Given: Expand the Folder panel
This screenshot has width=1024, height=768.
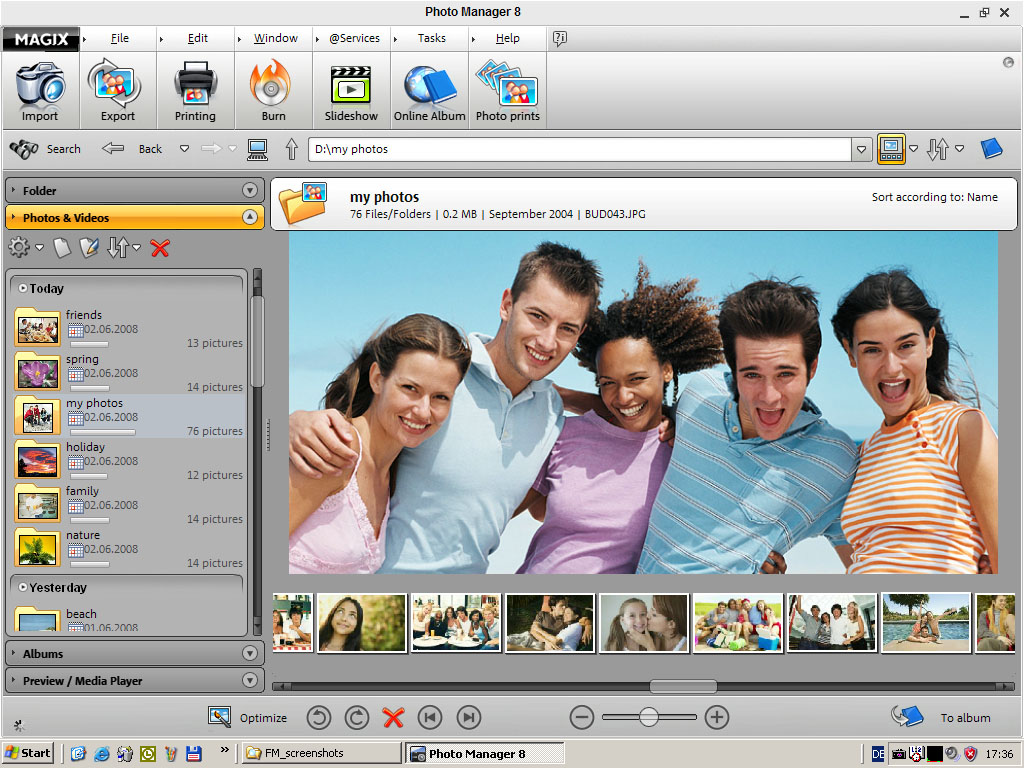Looking at the screenshot, I should pyautogui.click(x=247, y=189).
